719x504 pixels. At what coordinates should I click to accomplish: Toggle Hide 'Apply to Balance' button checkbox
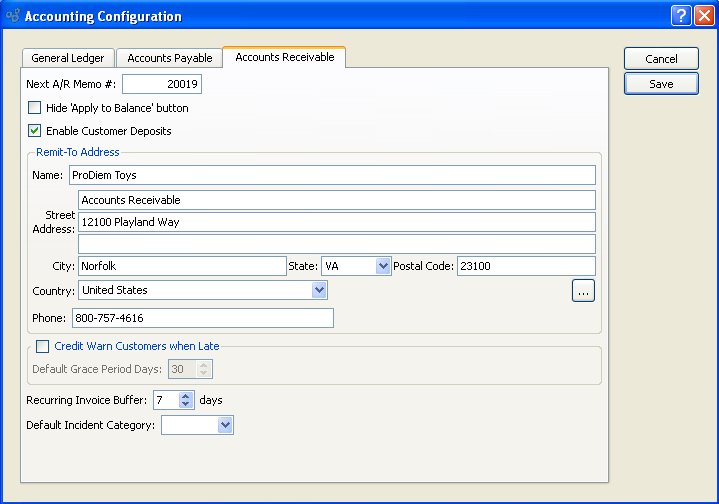pyautogui.click(x=35, y=108)
